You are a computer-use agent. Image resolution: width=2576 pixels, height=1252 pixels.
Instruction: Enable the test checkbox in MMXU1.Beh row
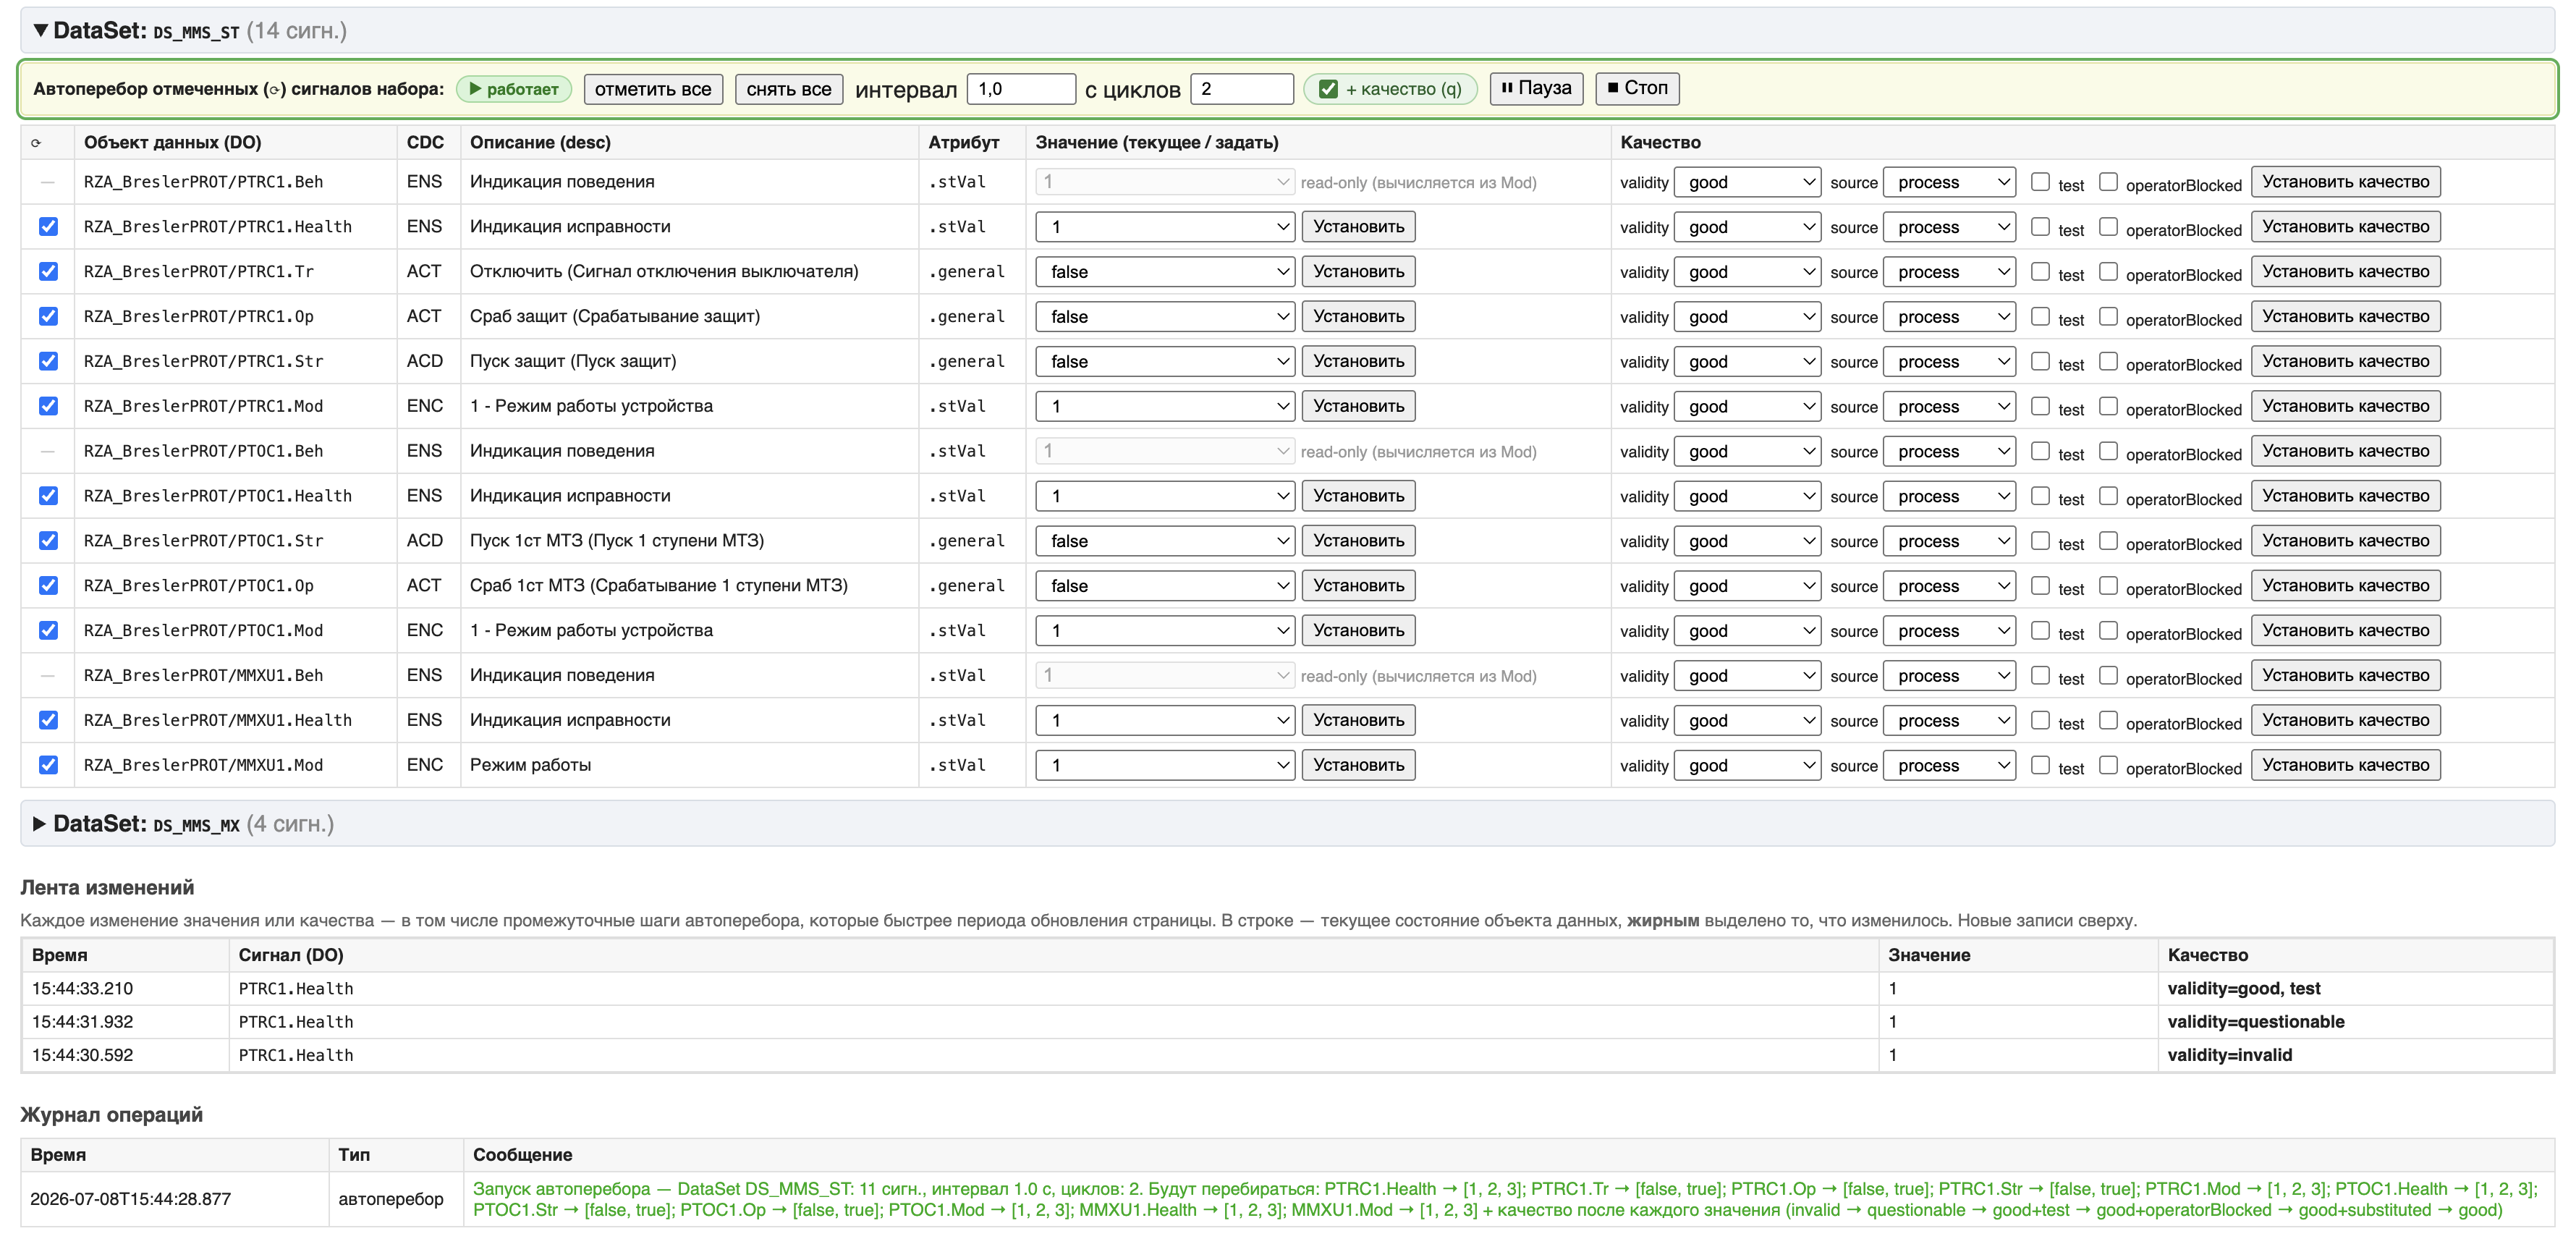point(2040,675)
